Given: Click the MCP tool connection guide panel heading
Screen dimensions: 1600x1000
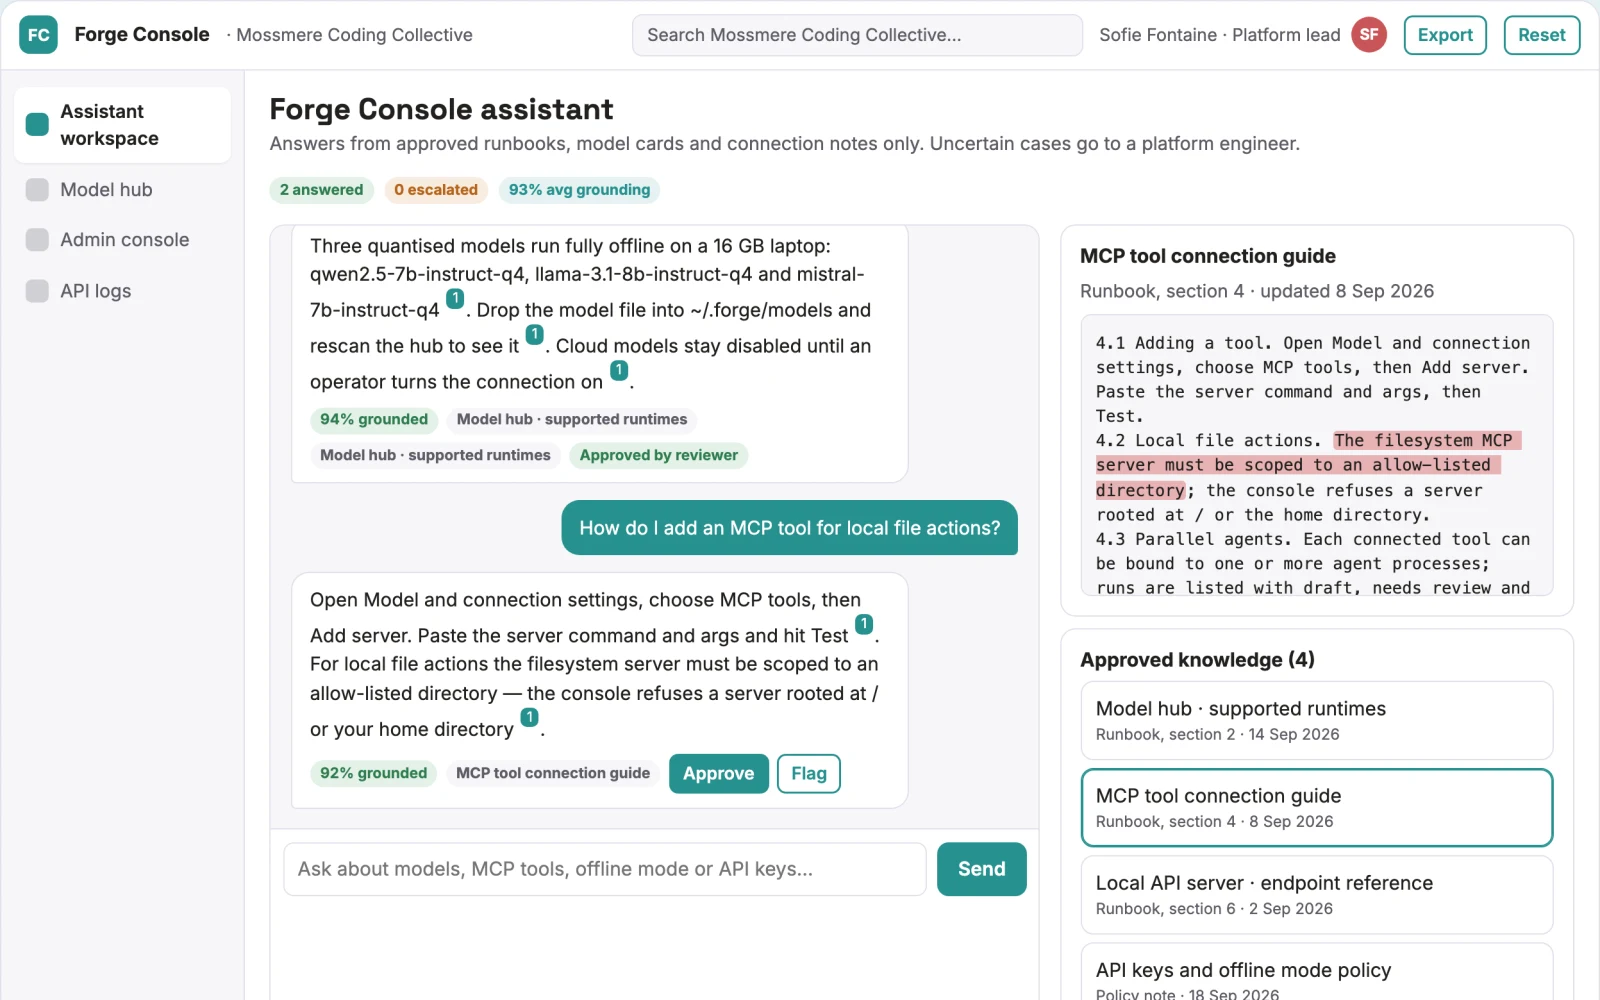Looking at the screenshot, I should coord(1208,256).
